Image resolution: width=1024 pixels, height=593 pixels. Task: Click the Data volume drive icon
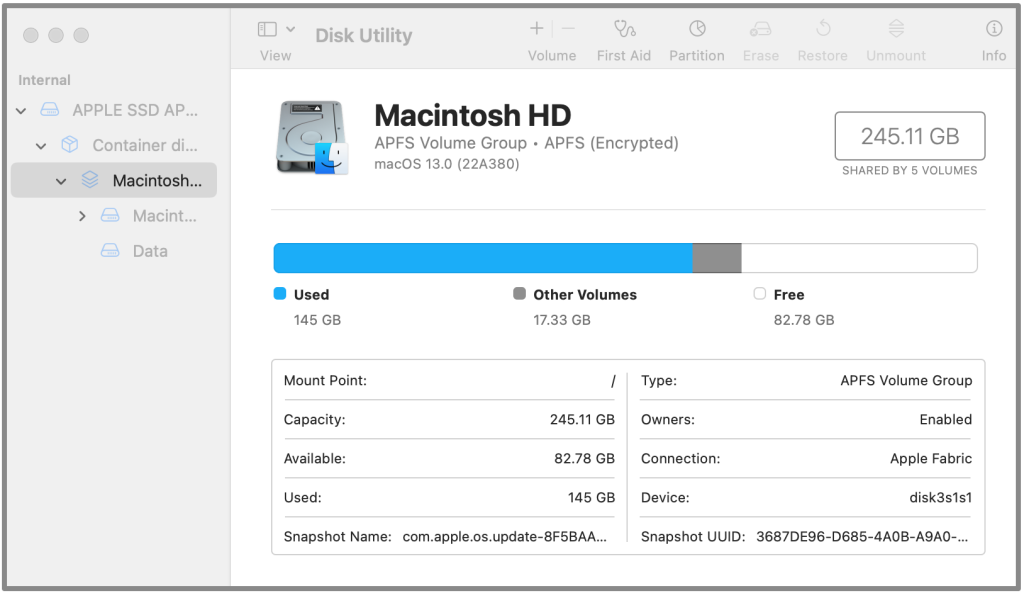(110, 250)
